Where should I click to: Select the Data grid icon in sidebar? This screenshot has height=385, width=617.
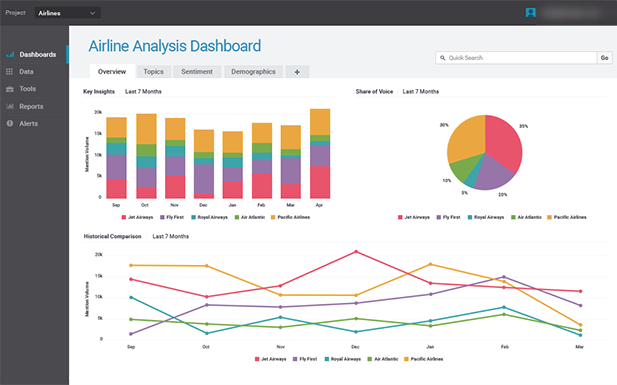click(x=9, y=72)
